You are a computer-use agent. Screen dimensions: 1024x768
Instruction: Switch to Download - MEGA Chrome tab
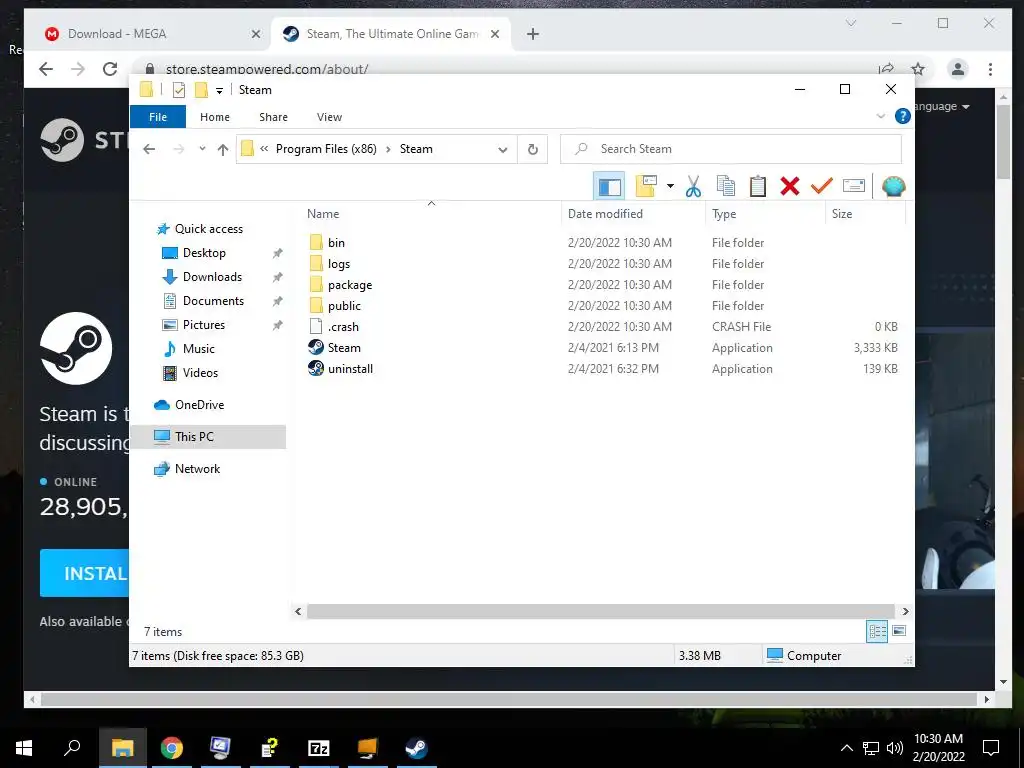coord(118,34)
